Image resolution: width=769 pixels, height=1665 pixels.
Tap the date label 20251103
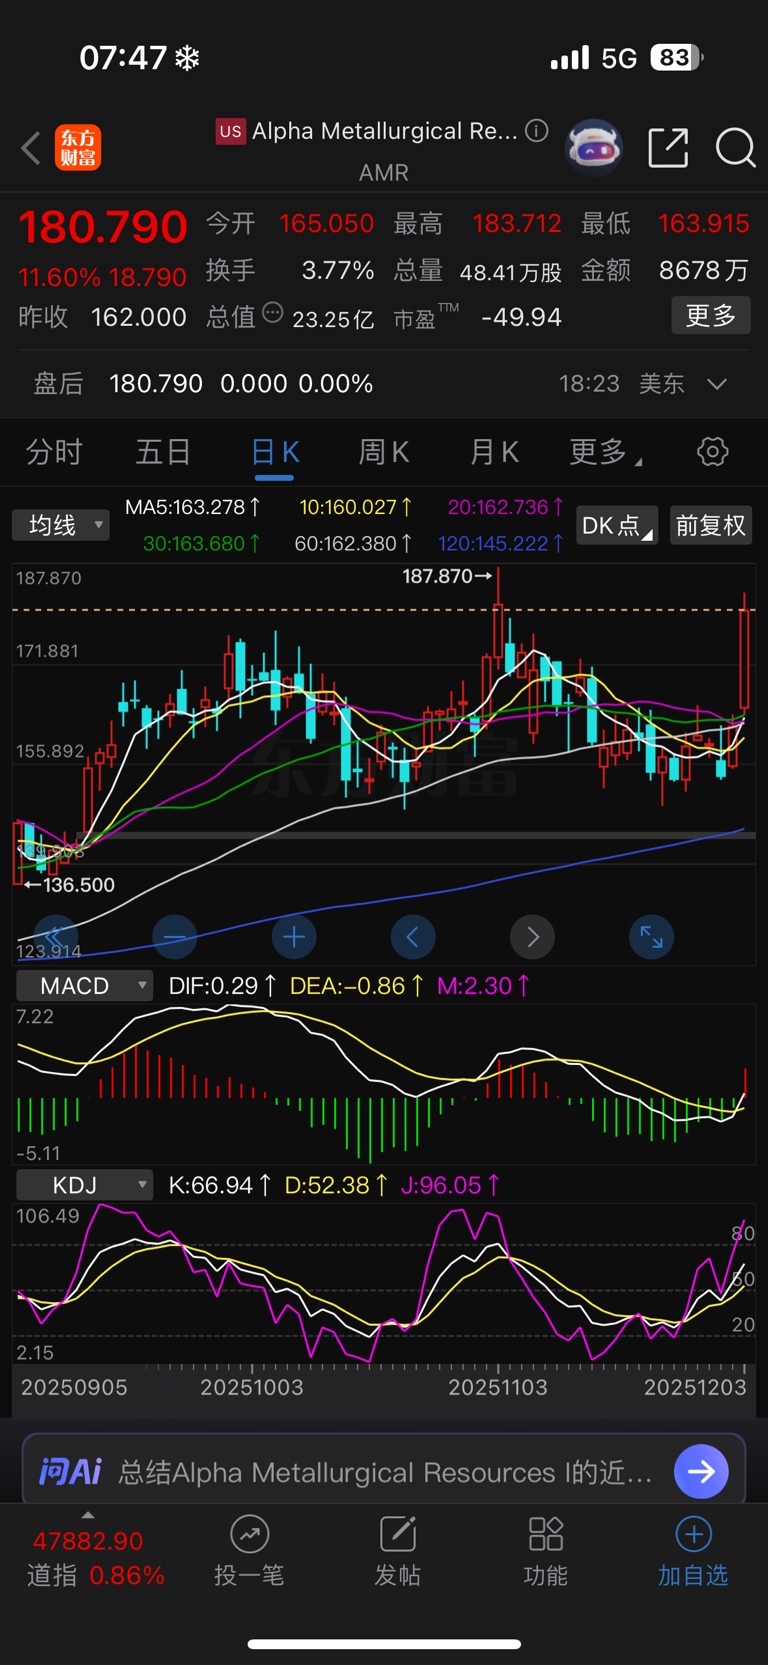498,1388
